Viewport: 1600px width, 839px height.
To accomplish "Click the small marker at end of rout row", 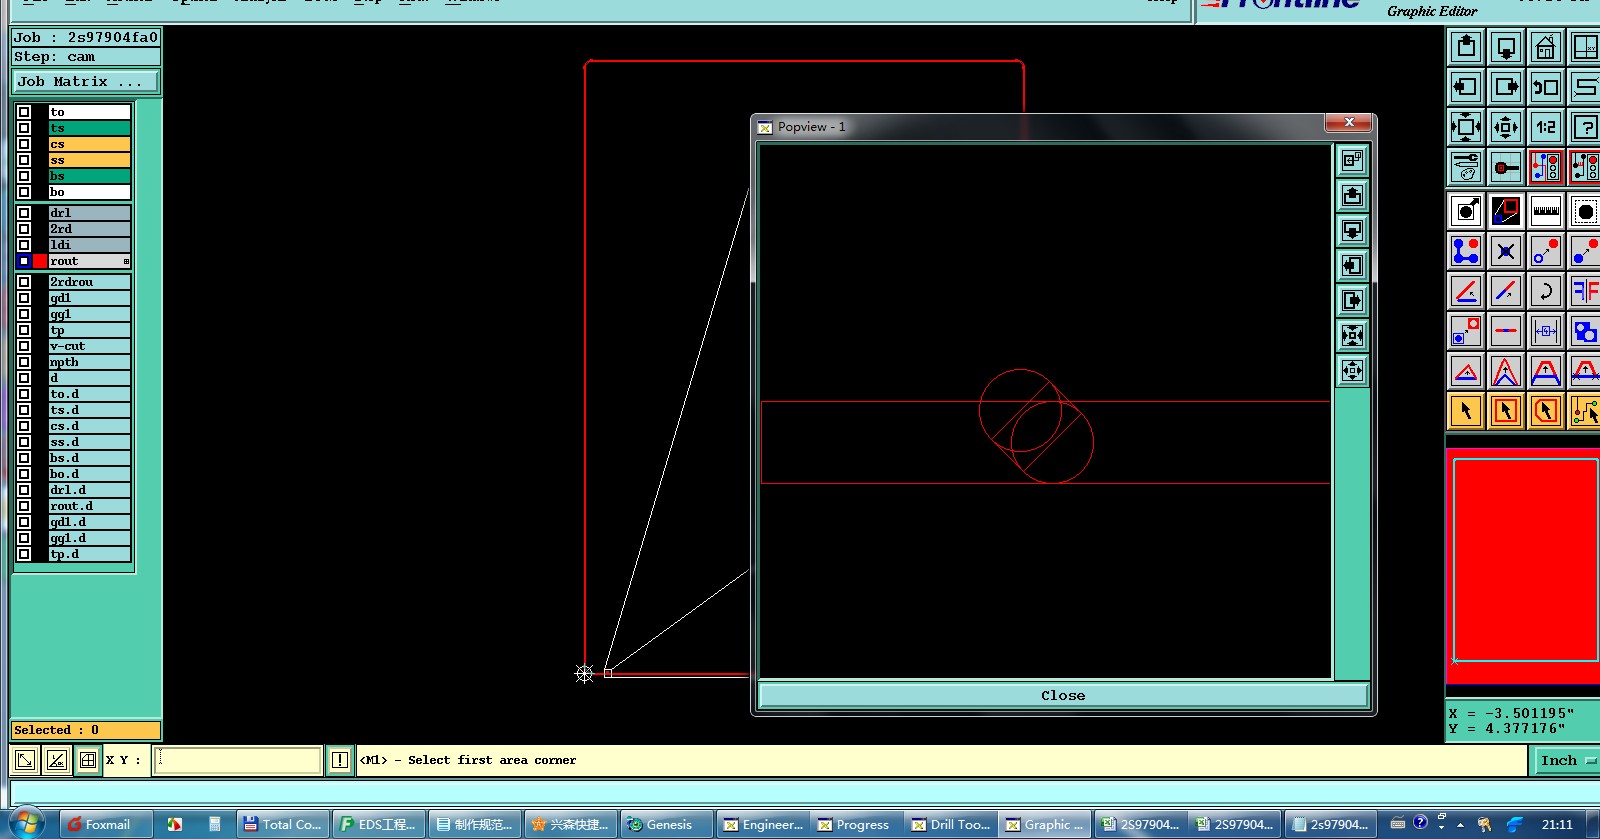I will 126,261.
